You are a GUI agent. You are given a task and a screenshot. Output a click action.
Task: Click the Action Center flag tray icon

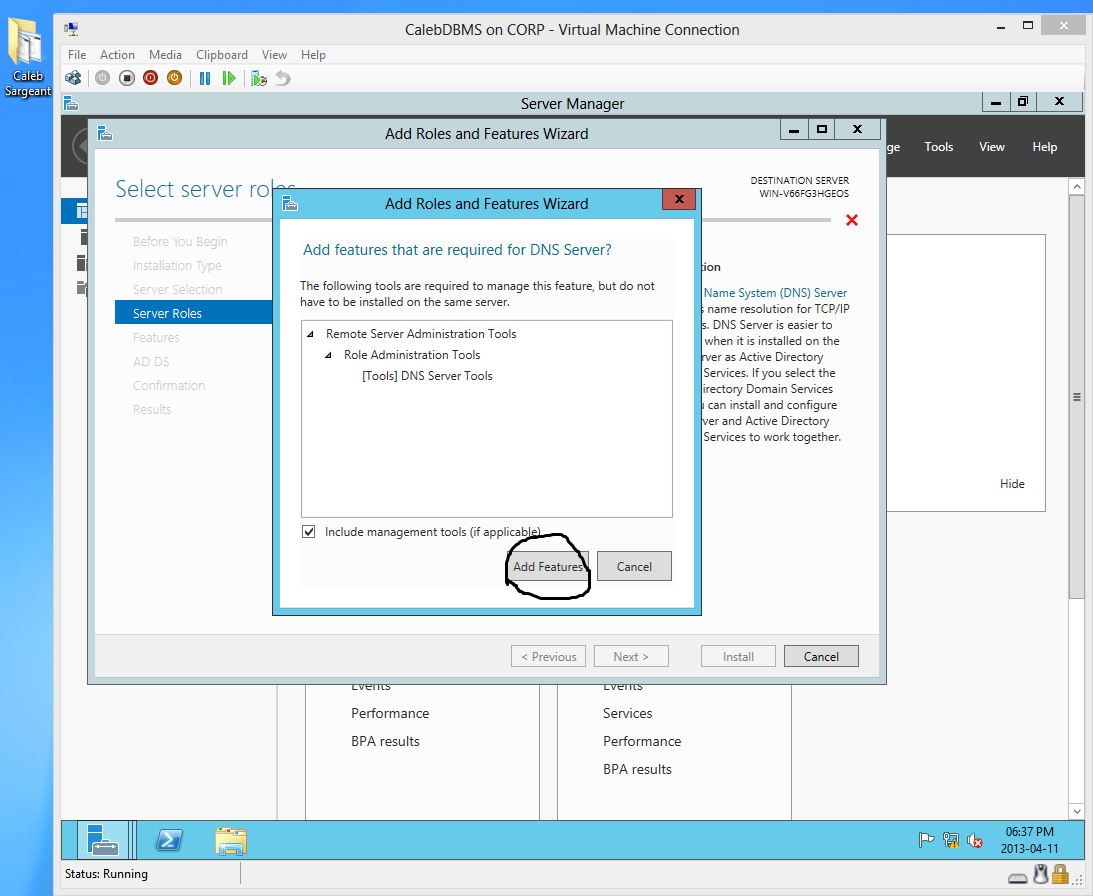(x=926, y=840)
